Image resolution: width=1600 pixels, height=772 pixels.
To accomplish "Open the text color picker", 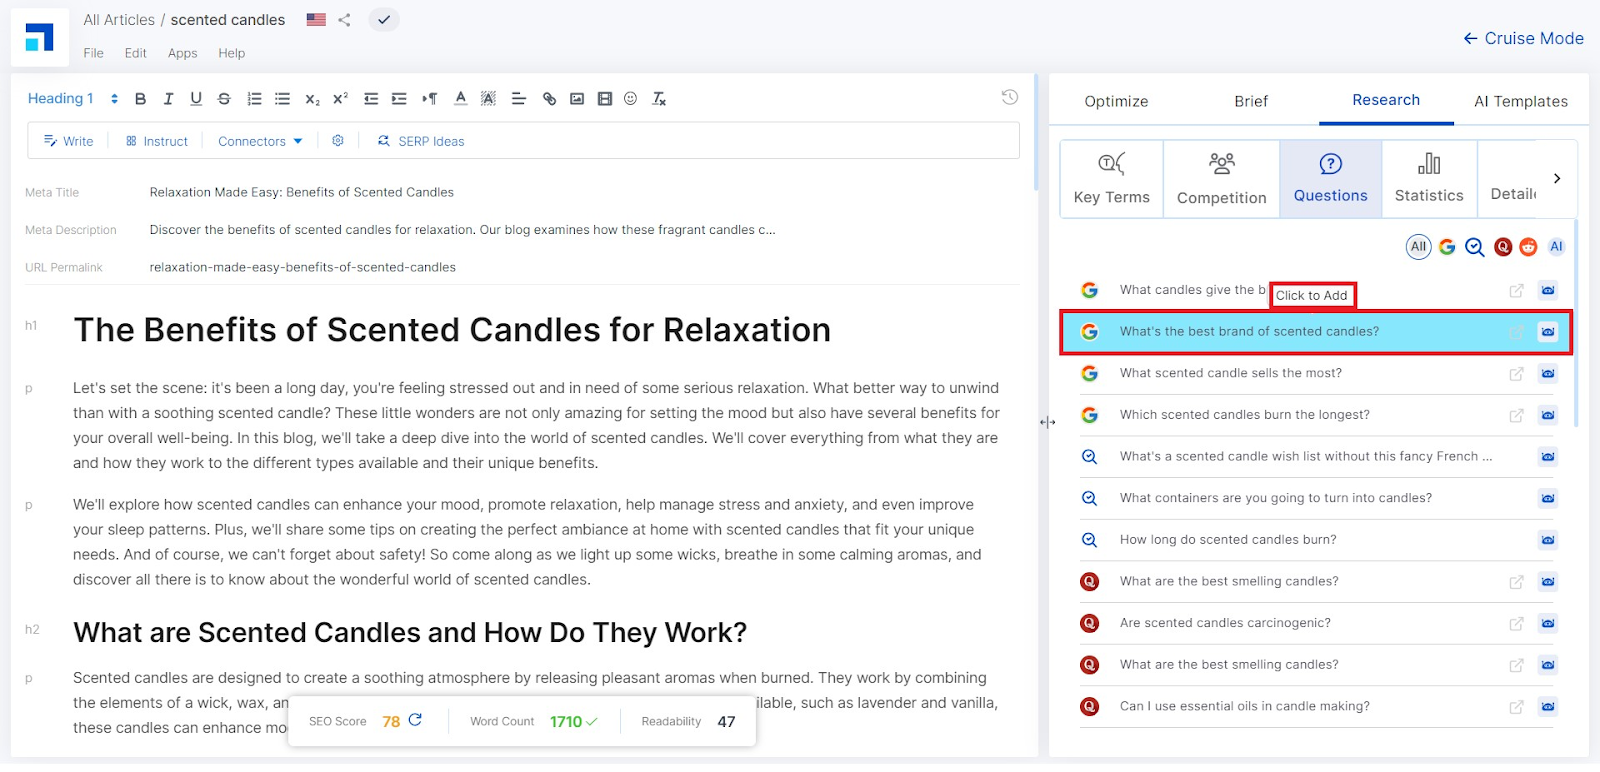I will (460, 99).
